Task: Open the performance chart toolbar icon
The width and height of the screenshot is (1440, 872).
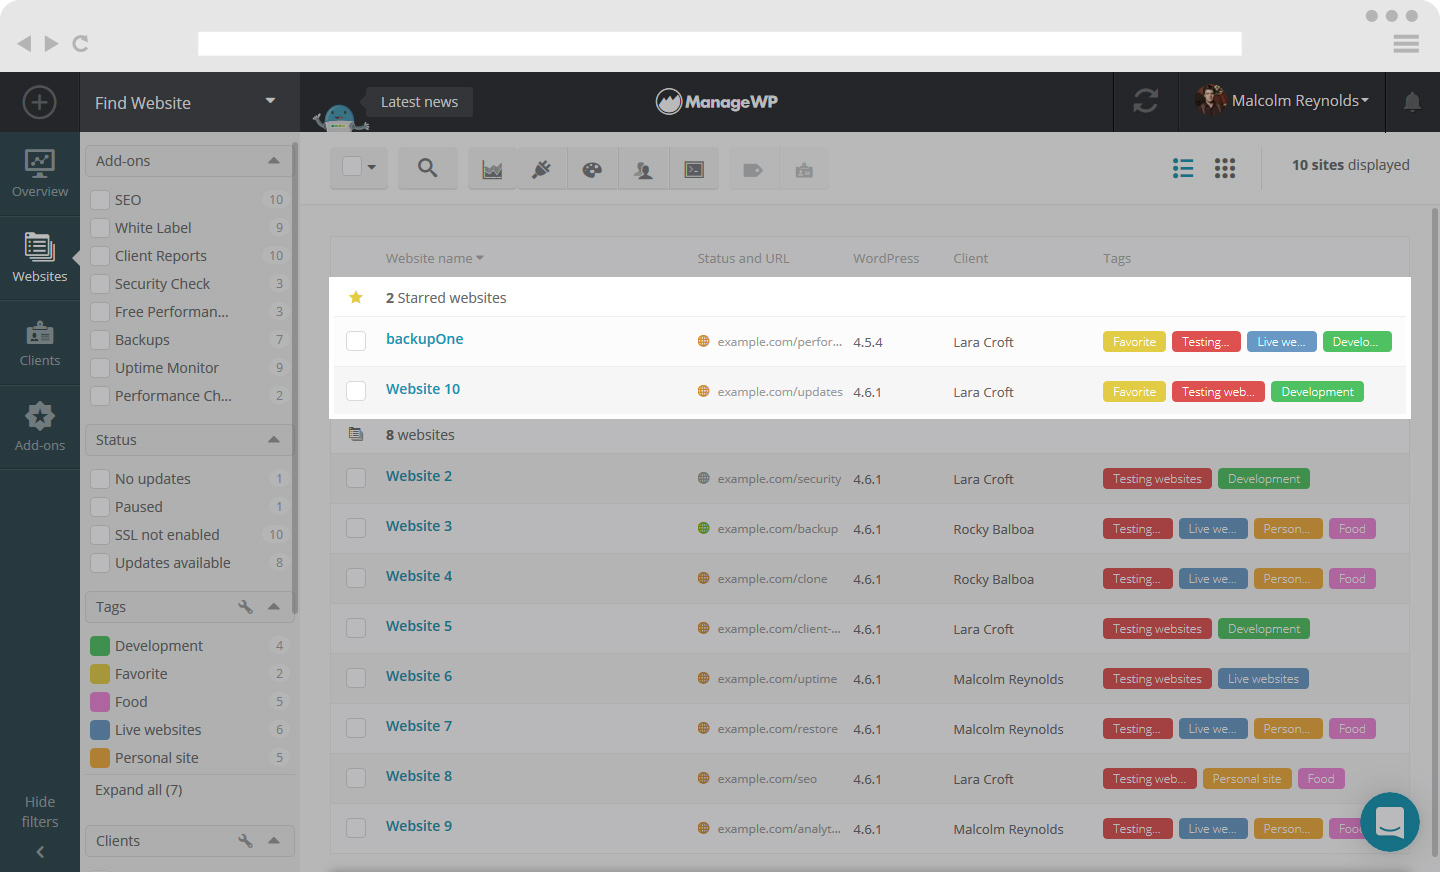Action: click(492, 170)
